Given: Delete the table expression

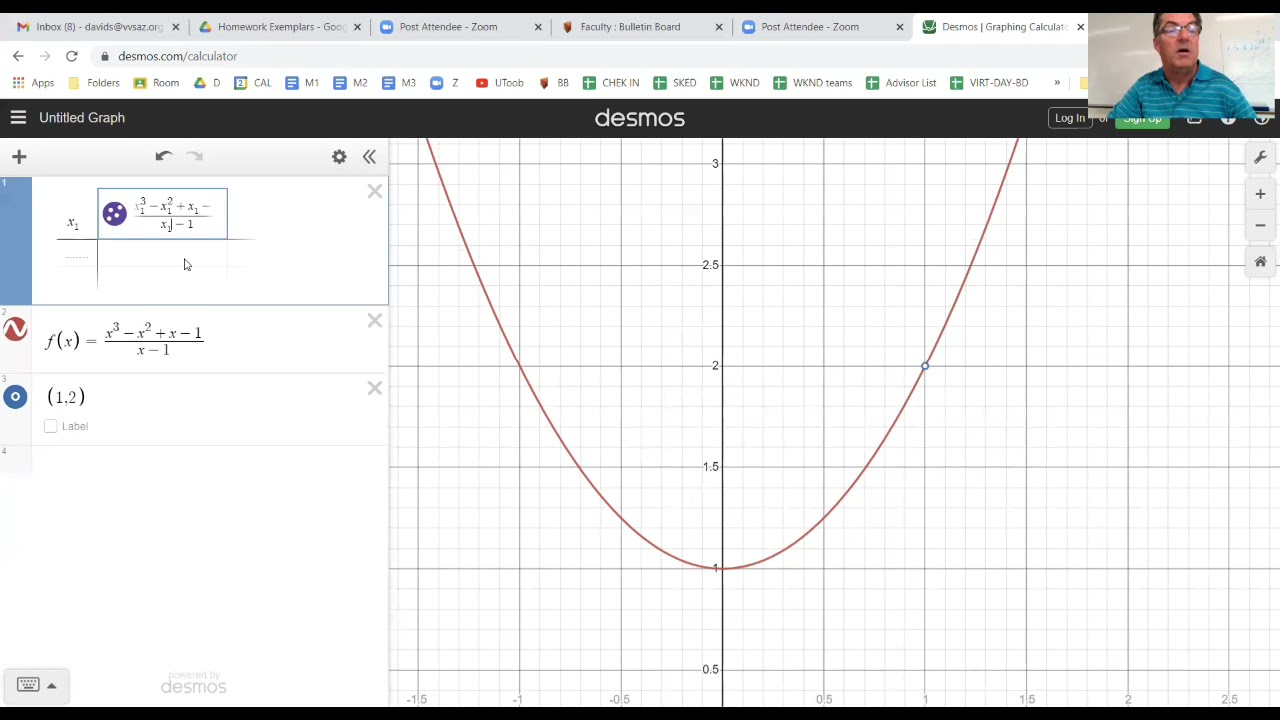Looking at the screenshot, I should (375, 191).
